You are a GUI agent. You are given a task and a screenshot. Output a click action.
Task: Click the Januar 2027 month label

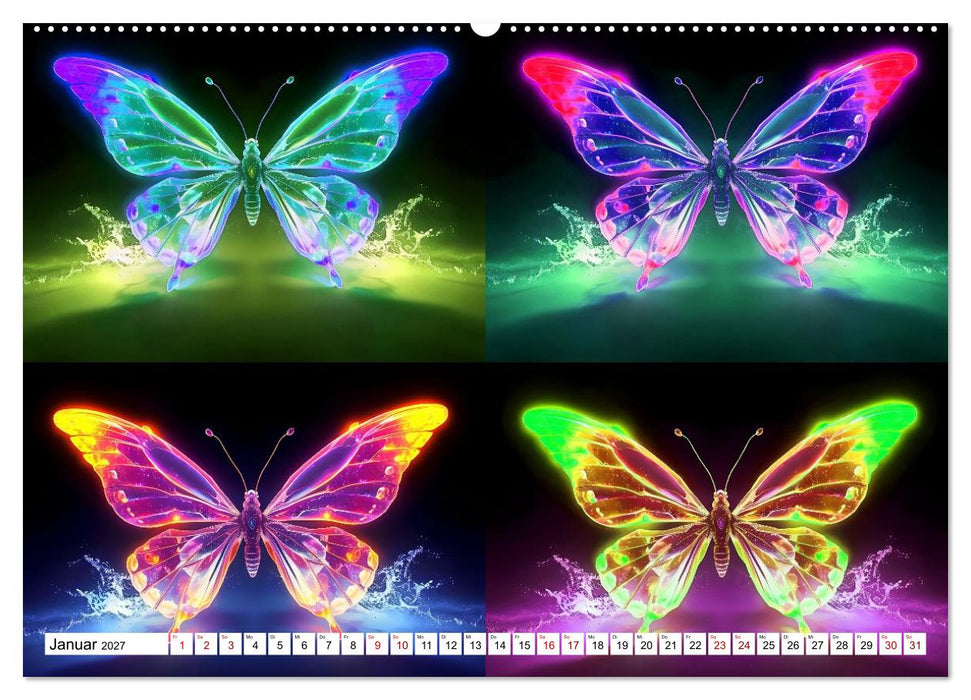click(x=87, y=645)
